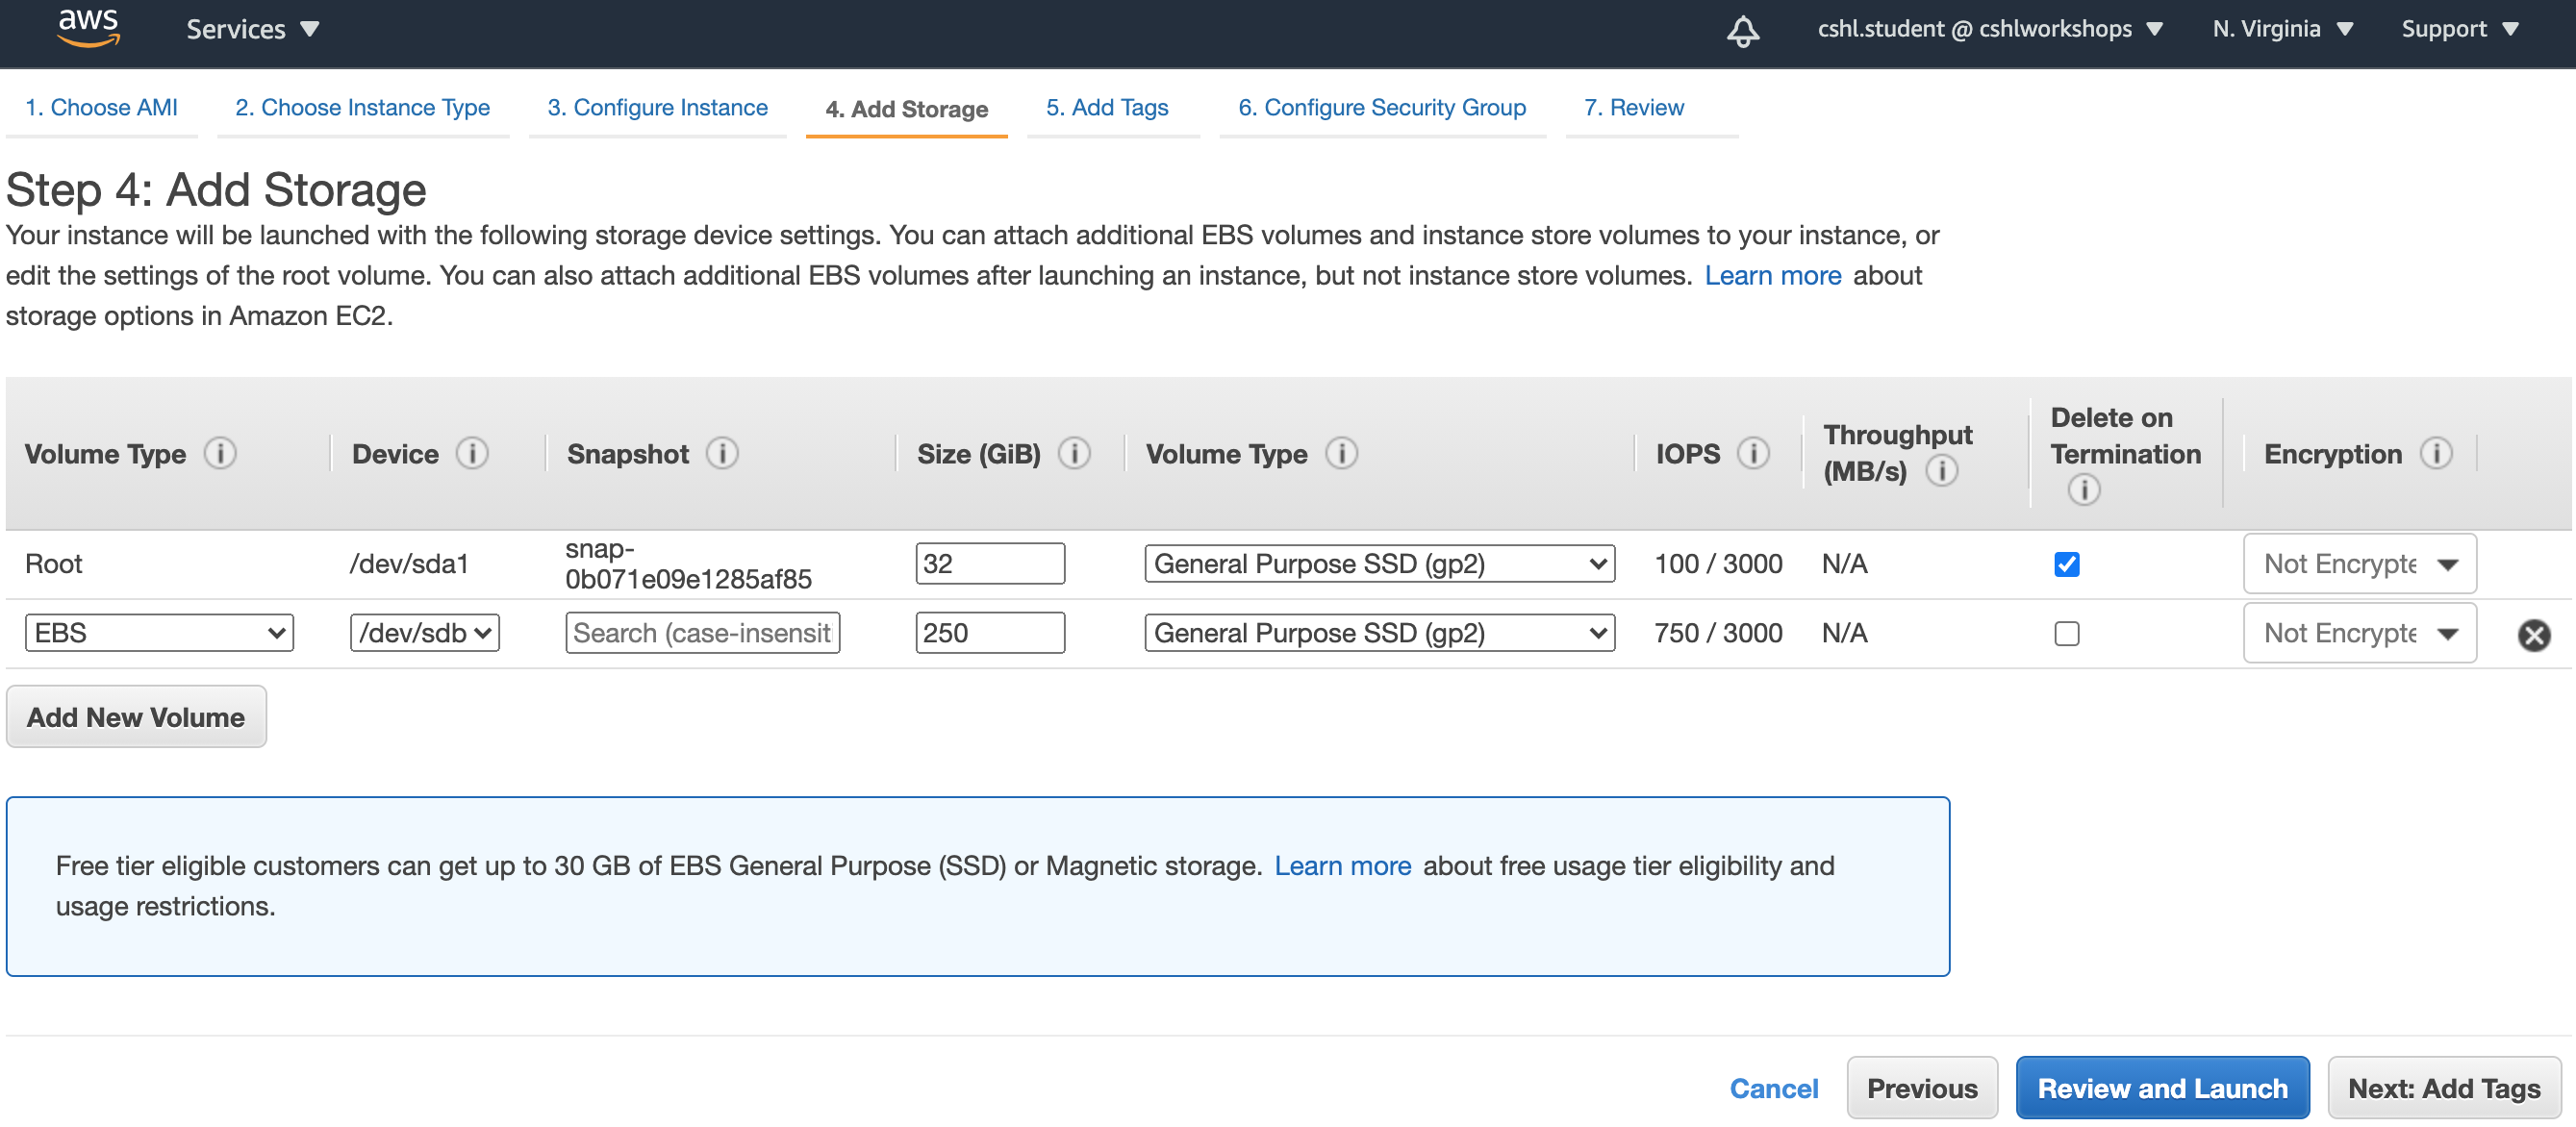Click the Delete on Termination info icon
The image size is (2576, 1127).
[2084, 490]
